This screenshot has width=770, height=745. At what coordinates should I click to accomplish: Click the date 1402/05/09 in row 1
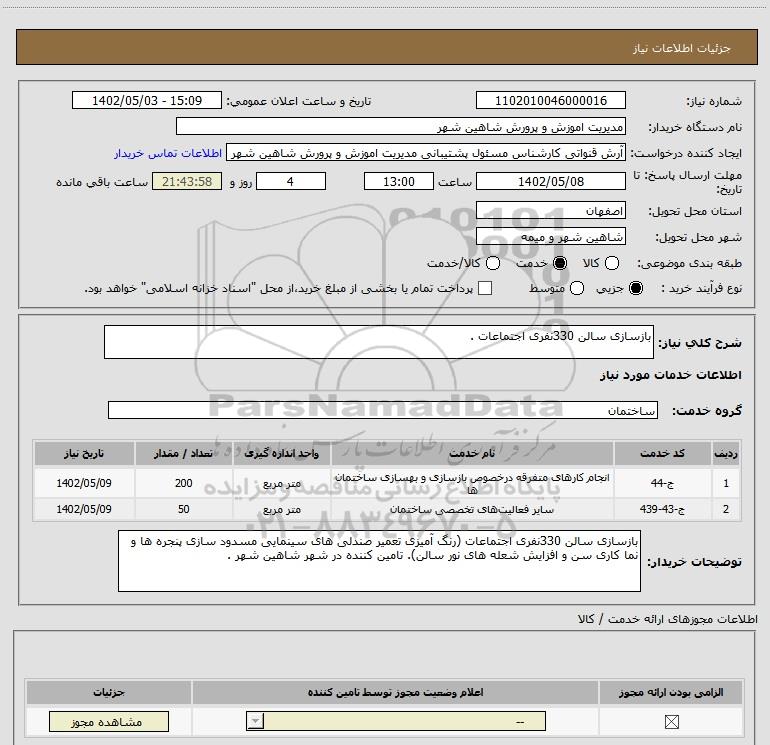[x=84, y=483]
